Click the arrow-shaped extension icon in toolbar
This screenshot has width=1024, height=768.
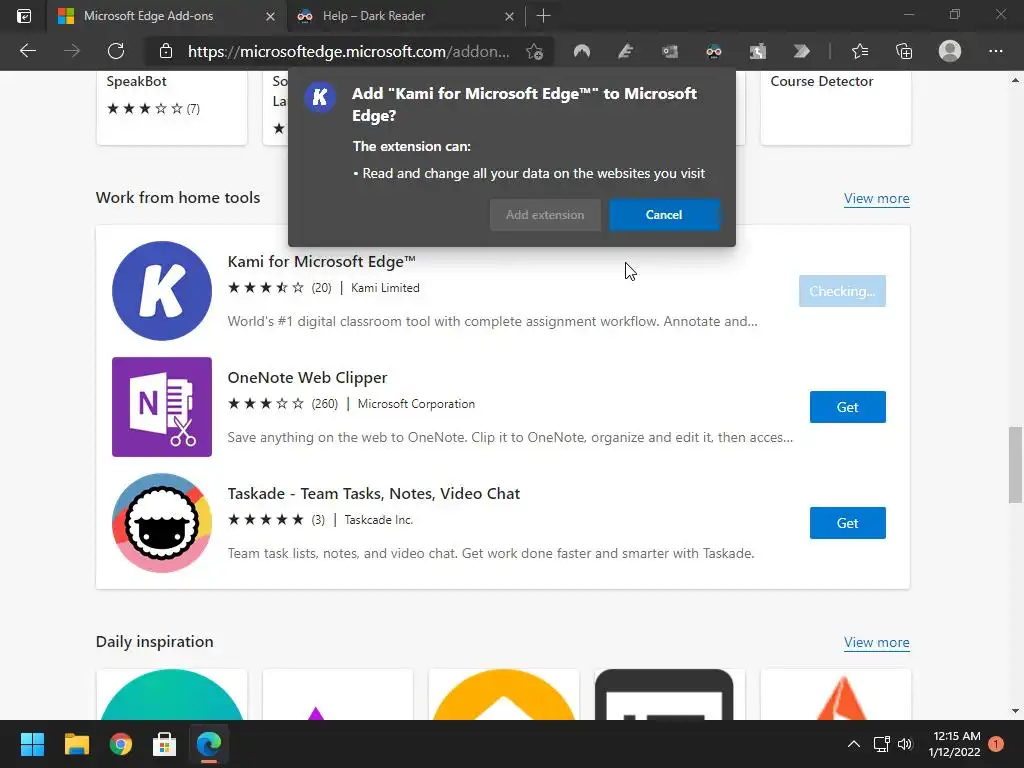tap(801, 51)
